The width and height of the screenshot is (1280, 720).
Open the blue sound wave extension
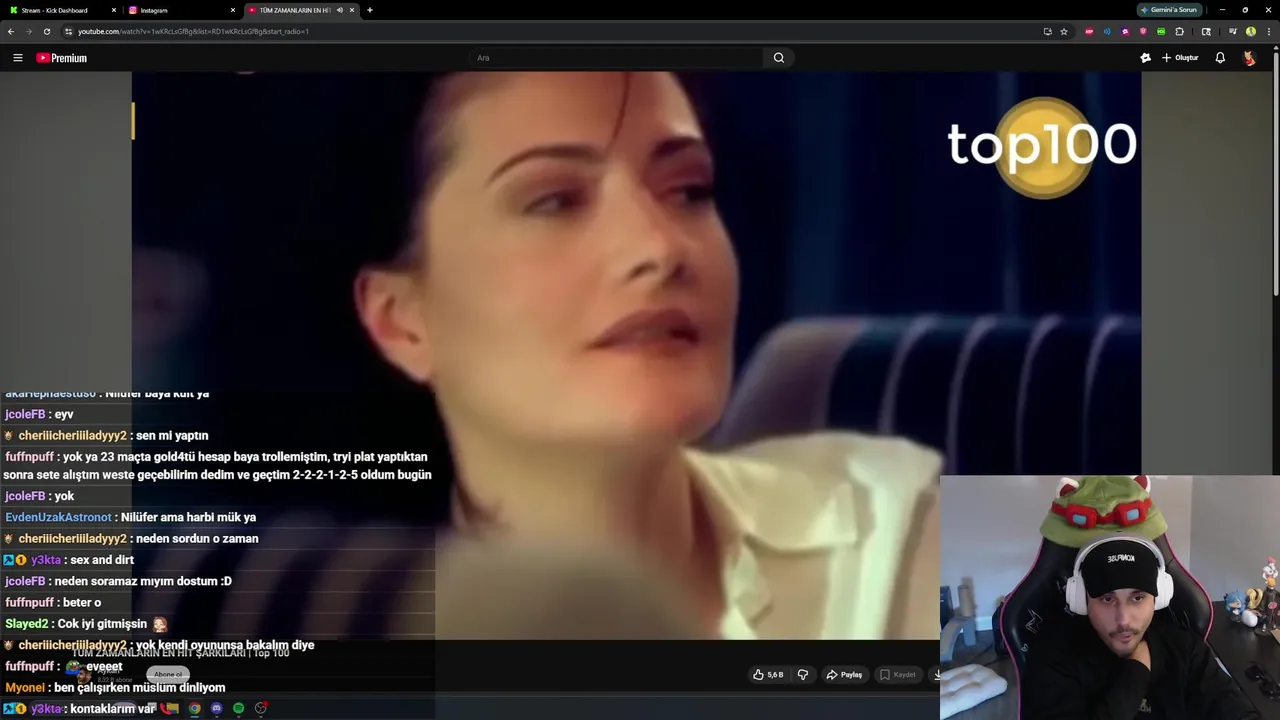click(x=1107, y=31)
